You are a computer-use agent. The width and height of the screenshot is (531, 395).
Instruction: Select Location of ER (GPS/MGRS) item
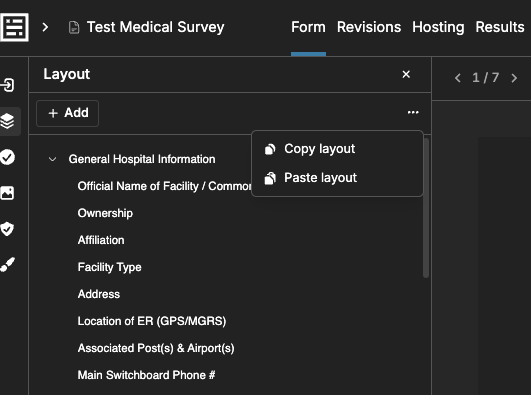(152, 321)
